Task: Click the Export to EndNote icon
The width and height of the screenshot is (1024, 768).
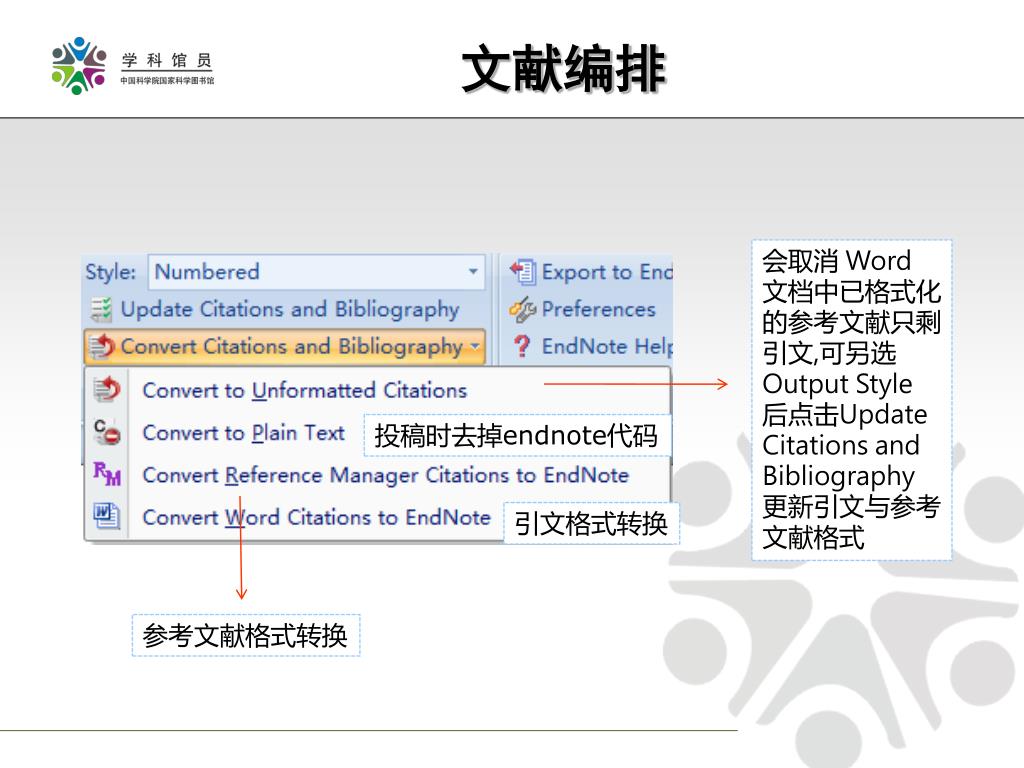Action: coord(523,272)
